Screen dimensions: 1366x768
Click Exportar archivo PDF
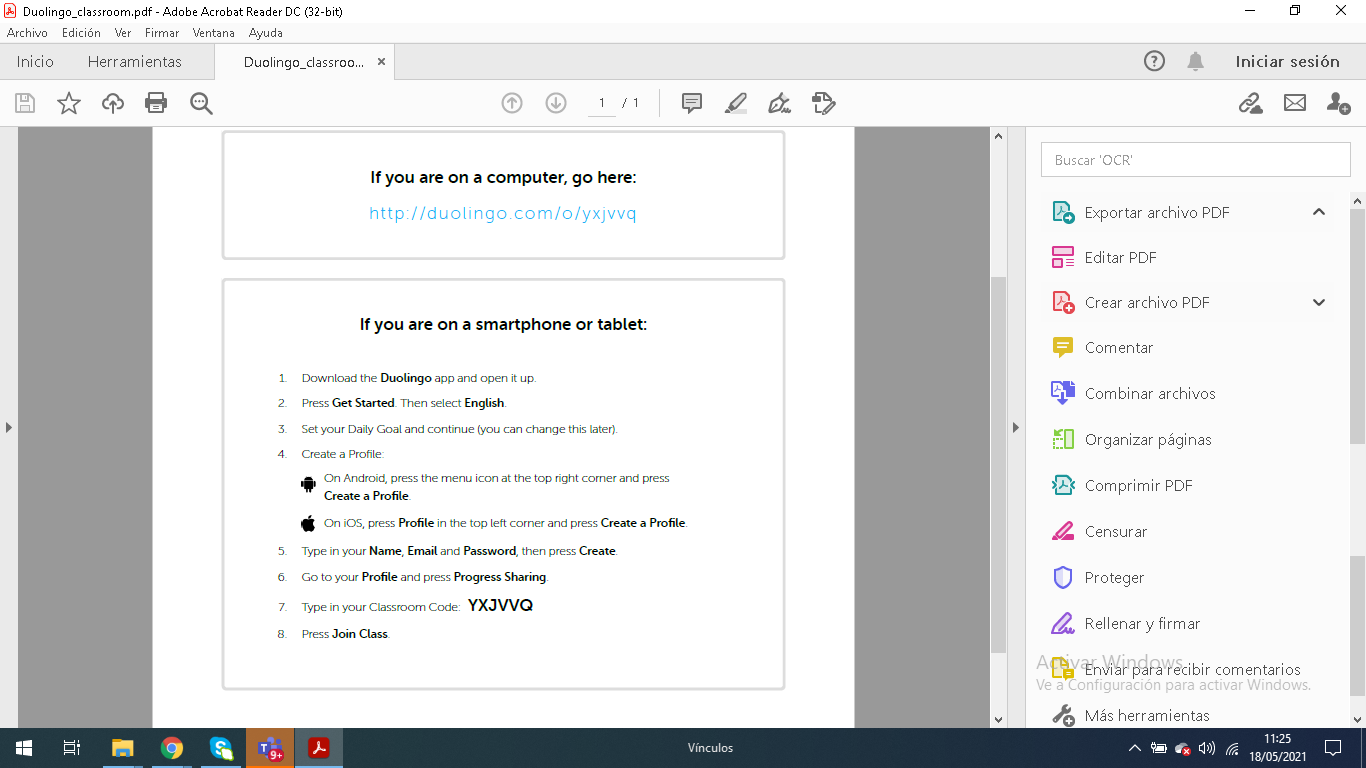[x=1157, y=212]
